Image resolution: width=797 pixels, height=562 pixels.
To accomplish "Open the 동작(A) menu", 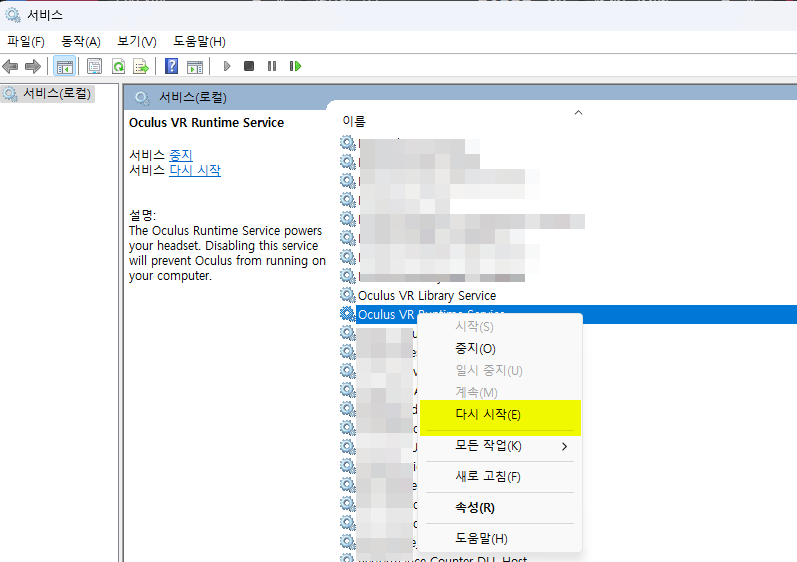I will (81, 42).
